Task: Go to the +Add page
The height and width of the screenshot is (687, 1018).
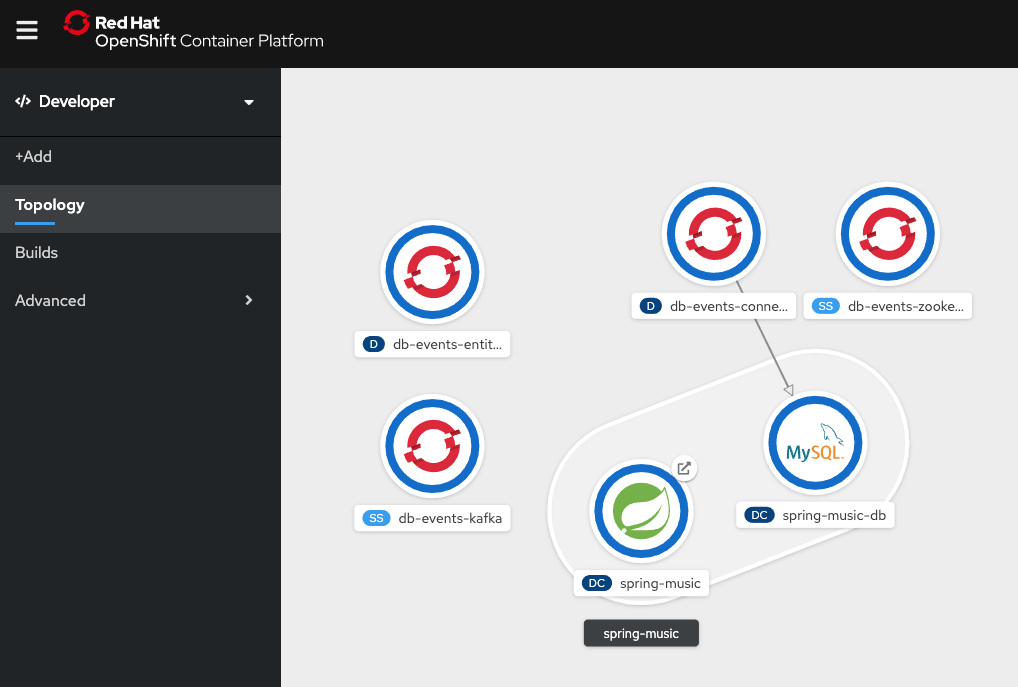Action: click(x=34, y=157)
